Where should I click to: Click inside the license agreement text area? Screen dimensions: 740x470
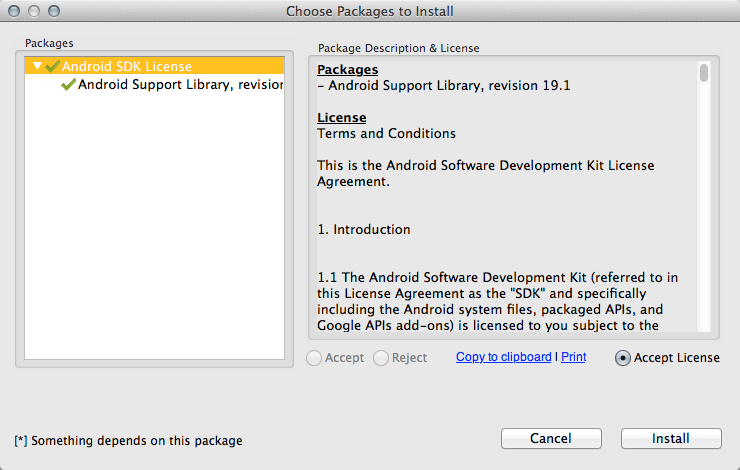(500, 200)
